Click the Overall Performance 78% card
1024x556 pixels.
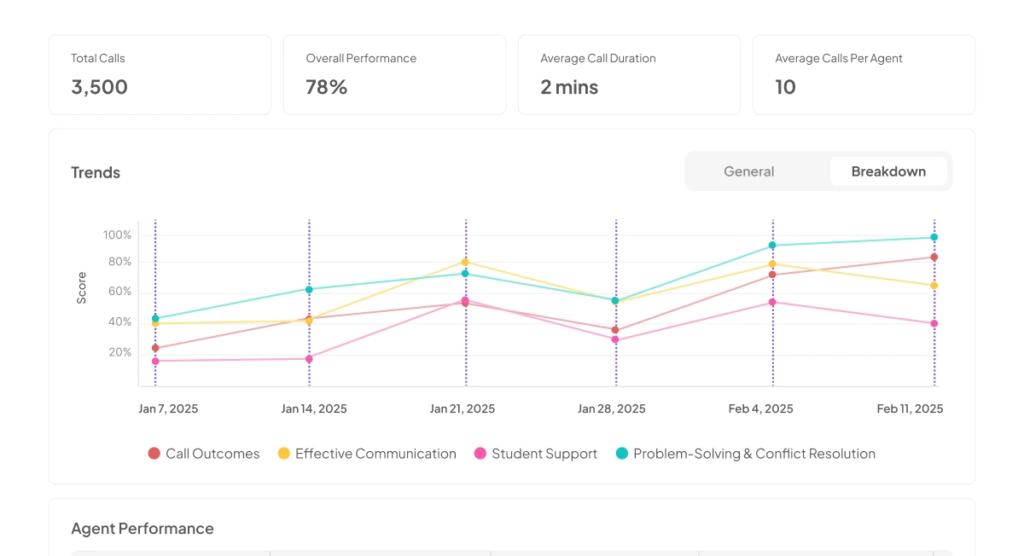click(x=394, y=75)
